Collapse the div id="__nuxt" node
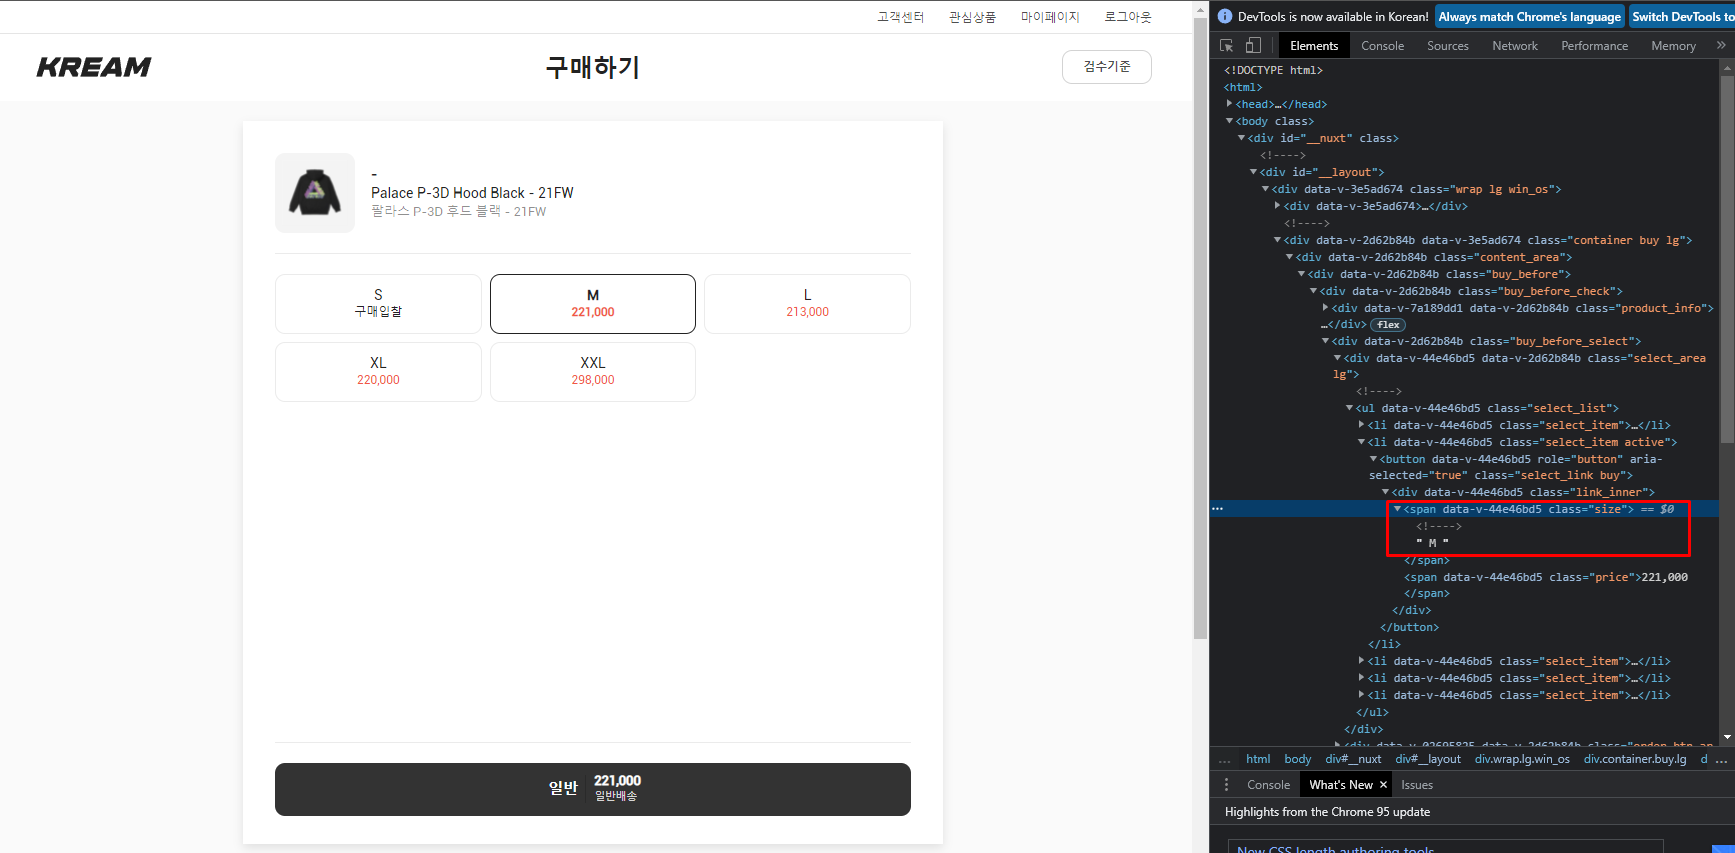 tap(1242, 138)
